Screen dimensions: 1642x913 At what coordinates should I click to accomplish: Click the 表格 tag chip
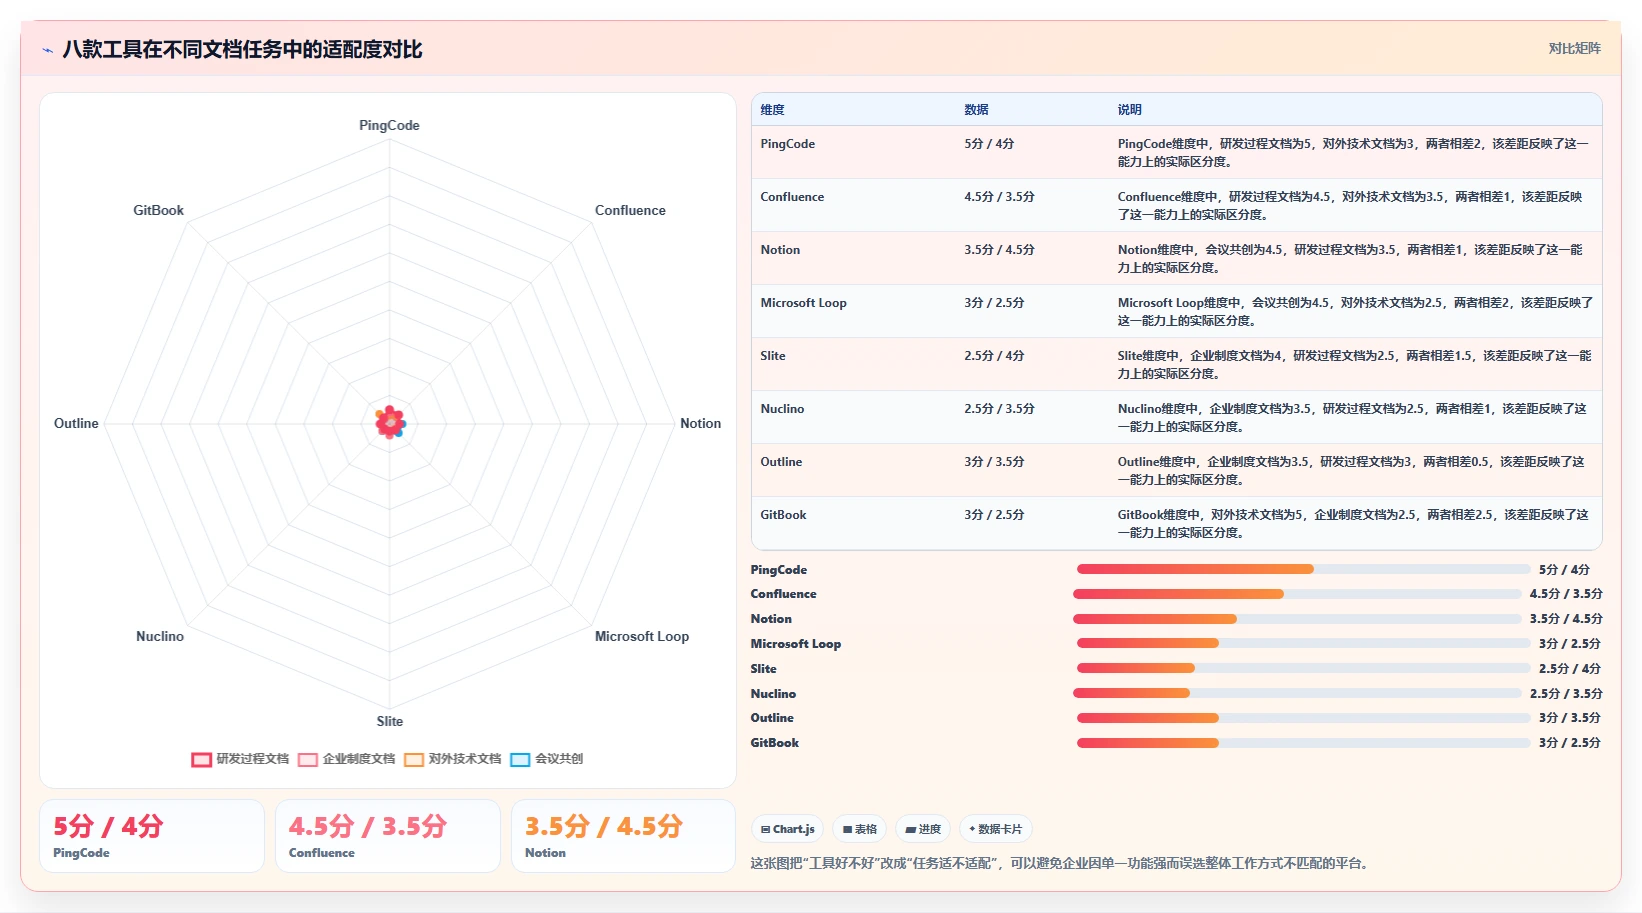[860, 829]
